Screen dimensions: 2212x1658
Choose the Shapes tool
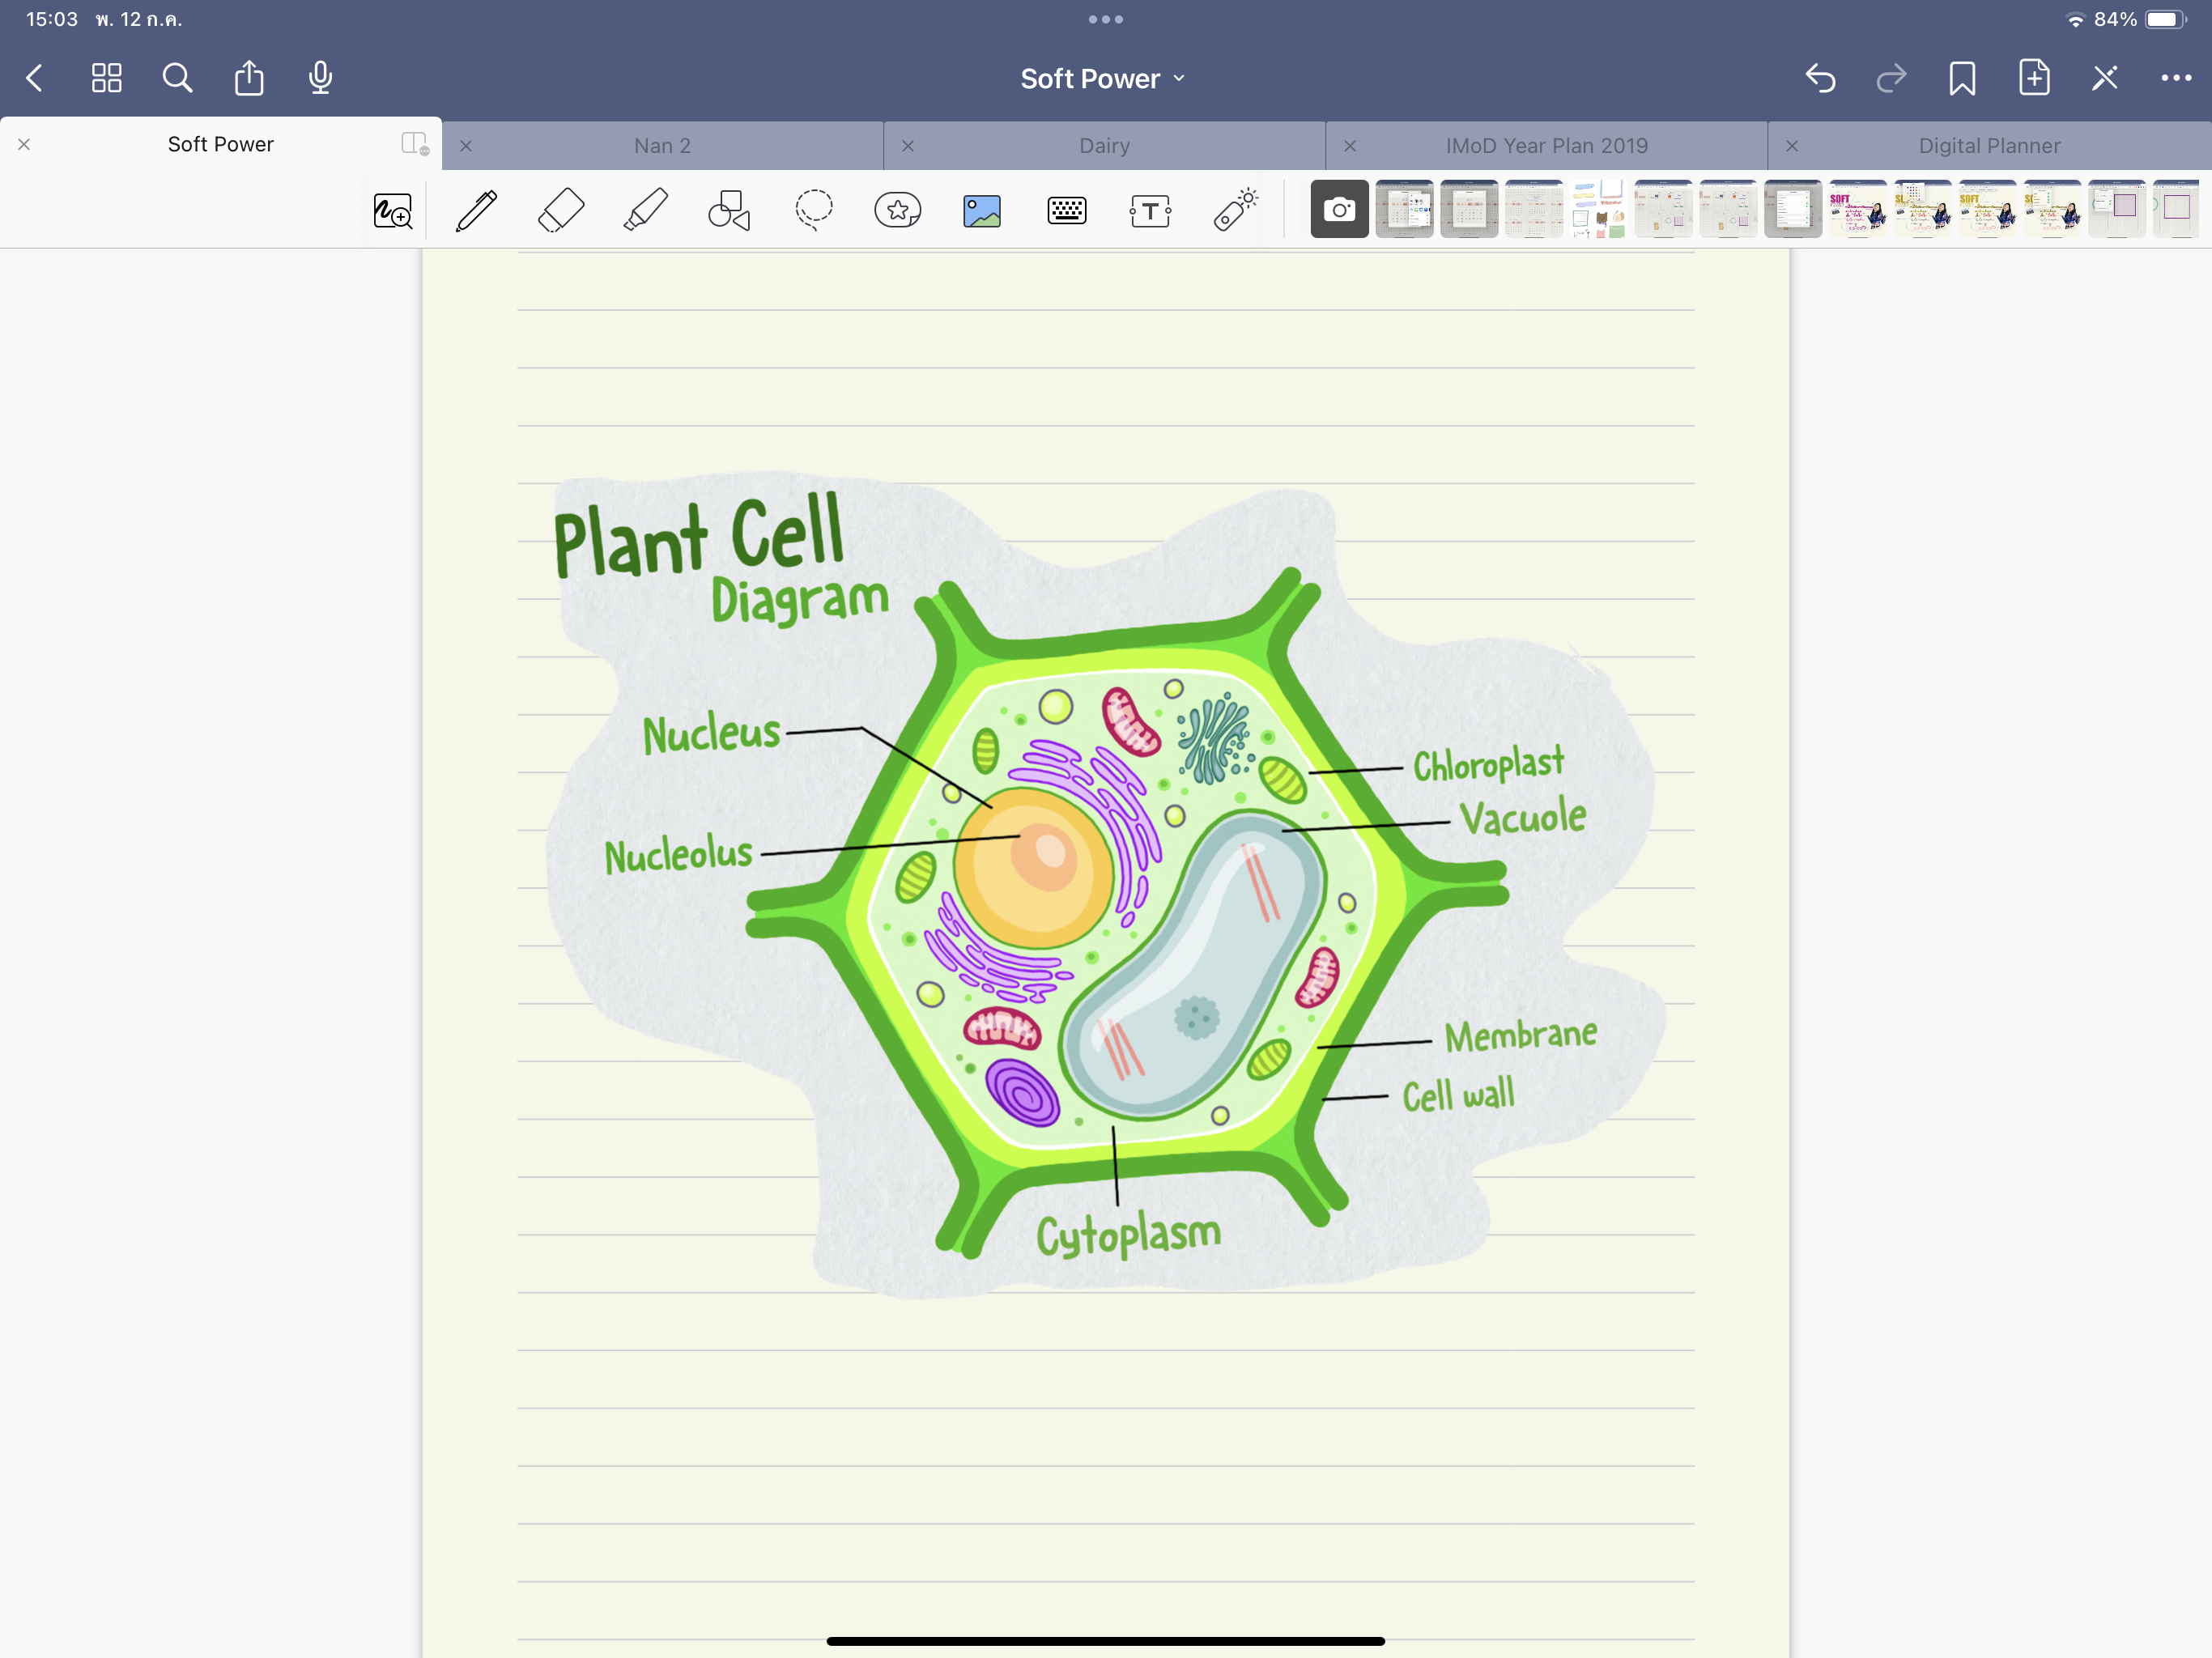(x=729, y=211)
